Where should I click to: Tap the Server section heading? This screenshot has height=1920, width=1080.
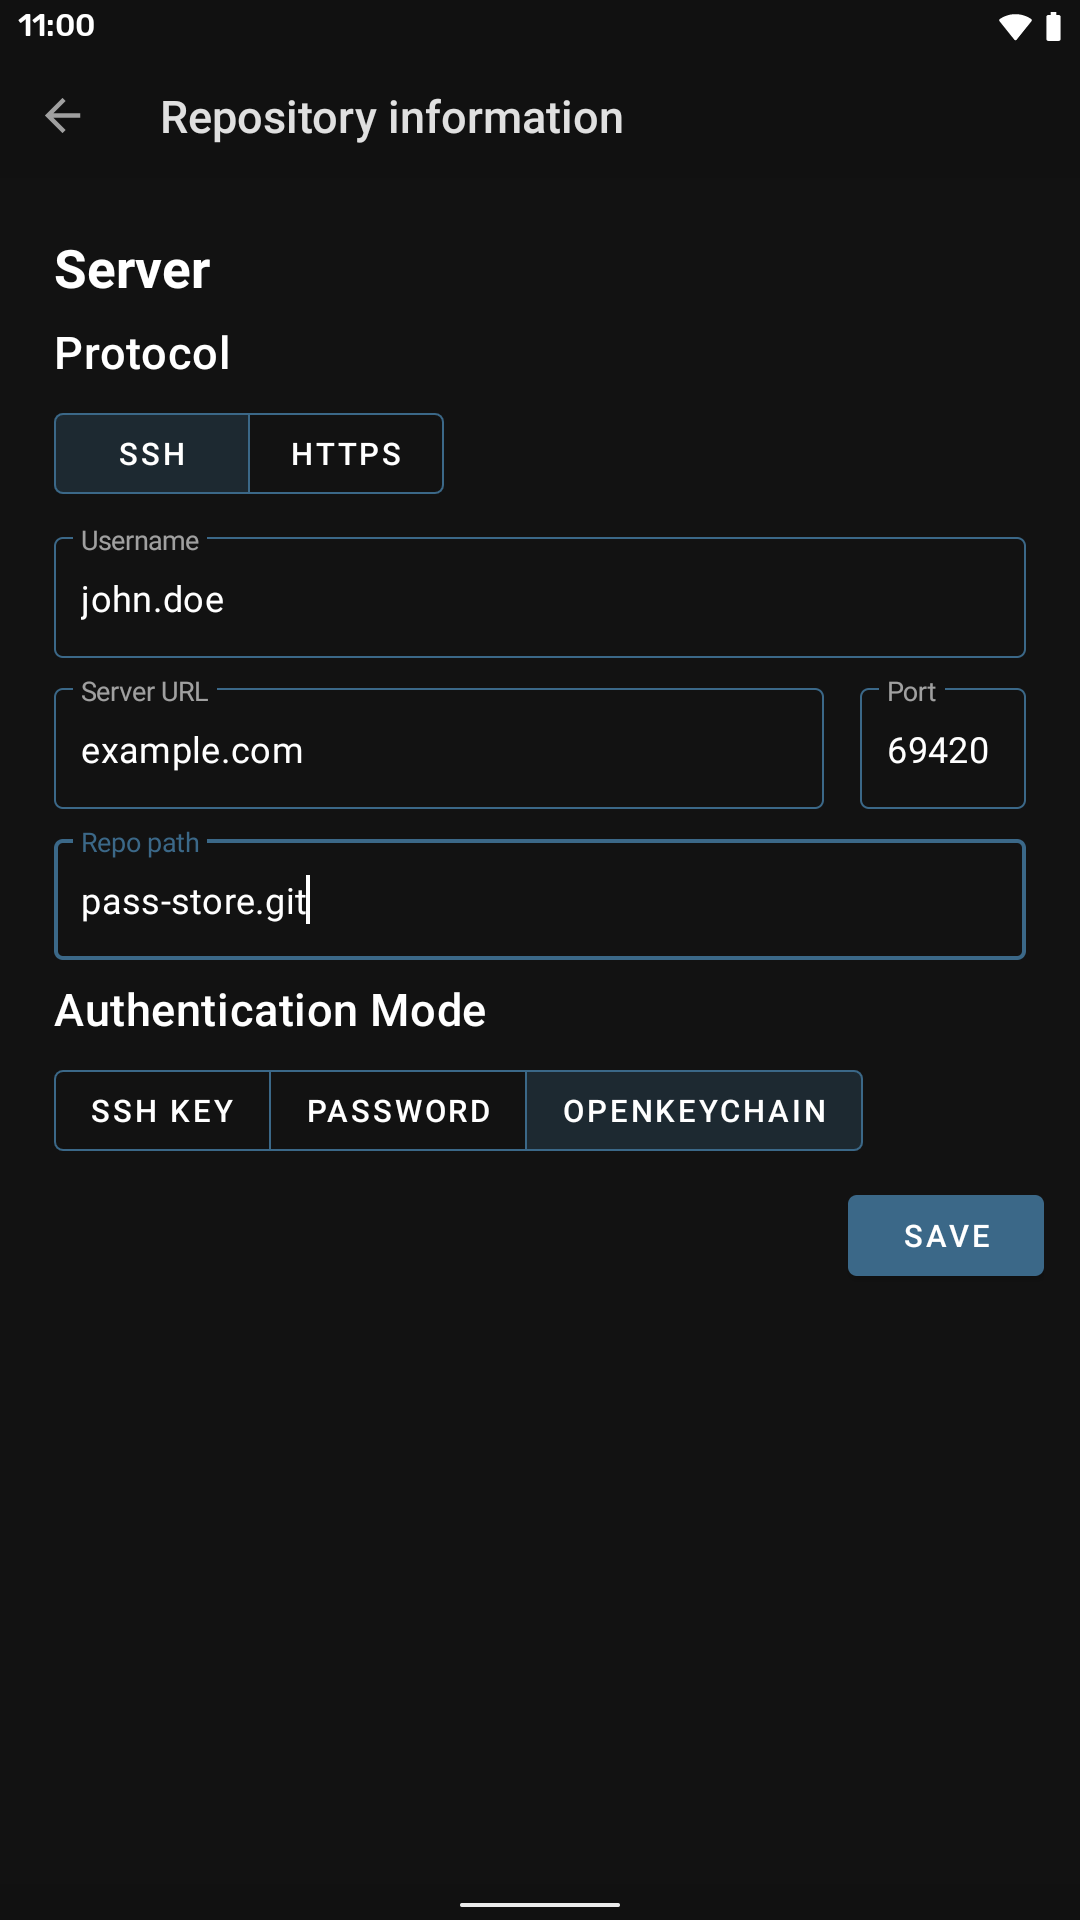coord(133,270)
